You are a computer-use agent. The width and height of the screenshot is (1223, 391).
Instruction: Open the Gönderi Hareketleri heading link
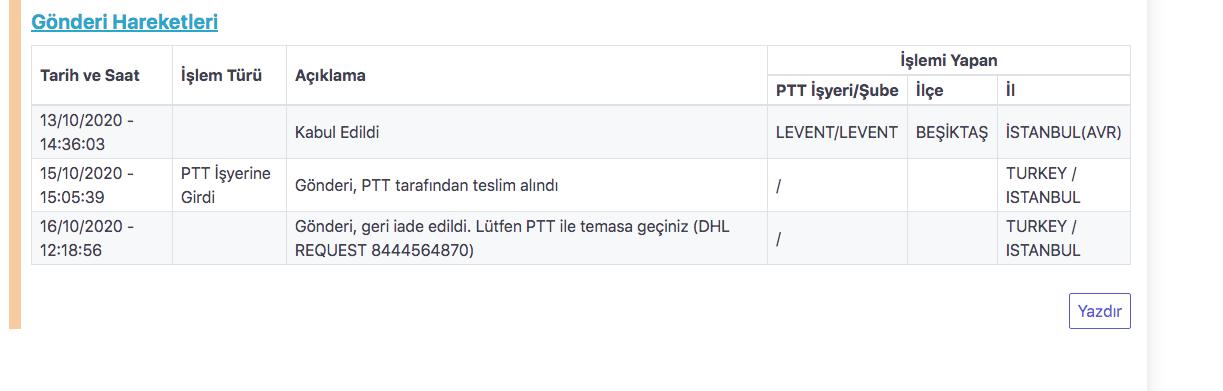[x=124, y=21]
